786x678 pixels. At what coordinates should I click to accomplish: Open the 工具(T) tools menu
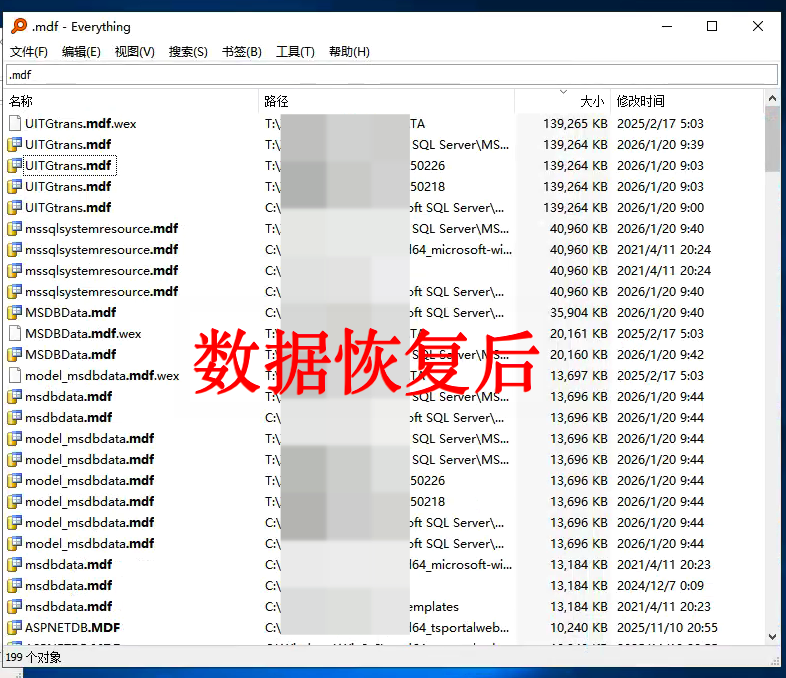coord(295,52)
